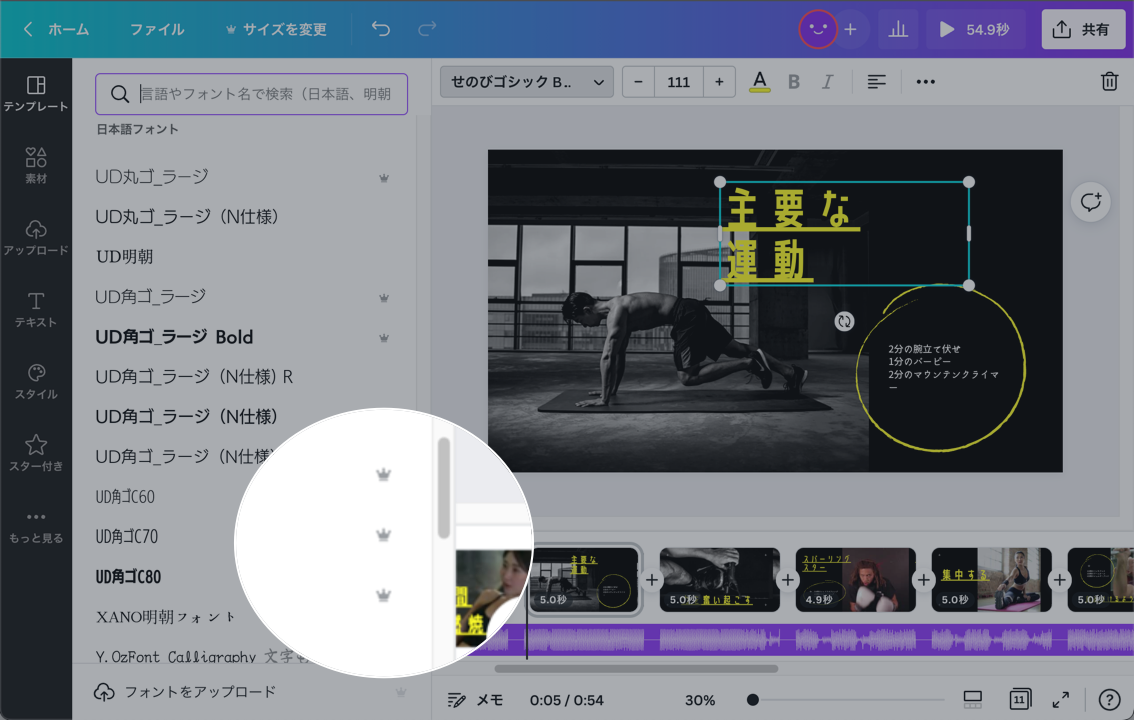Open the スター付き panel
The height and width of the screenshot is (720, 1134).
(35, 453)
